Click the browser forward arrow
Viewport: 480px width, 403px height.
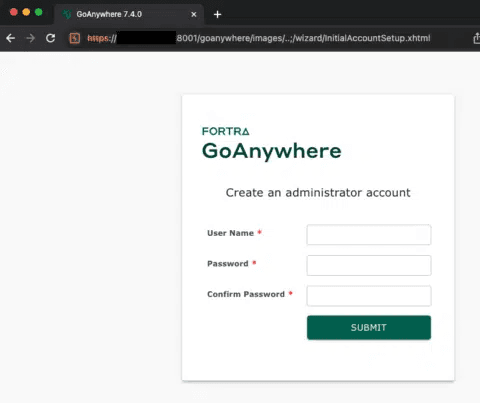[x=30, y=38]
